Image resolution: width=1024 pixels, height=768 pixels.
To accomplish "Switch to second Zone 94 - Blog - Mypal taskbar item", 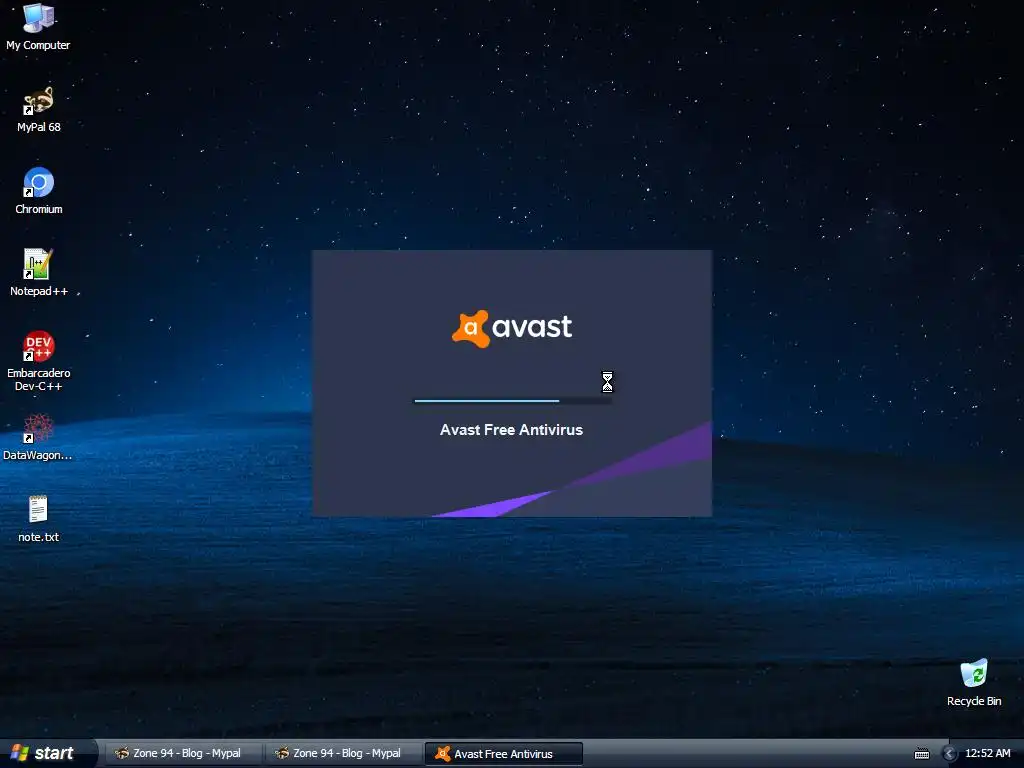I will coord(343,753).
